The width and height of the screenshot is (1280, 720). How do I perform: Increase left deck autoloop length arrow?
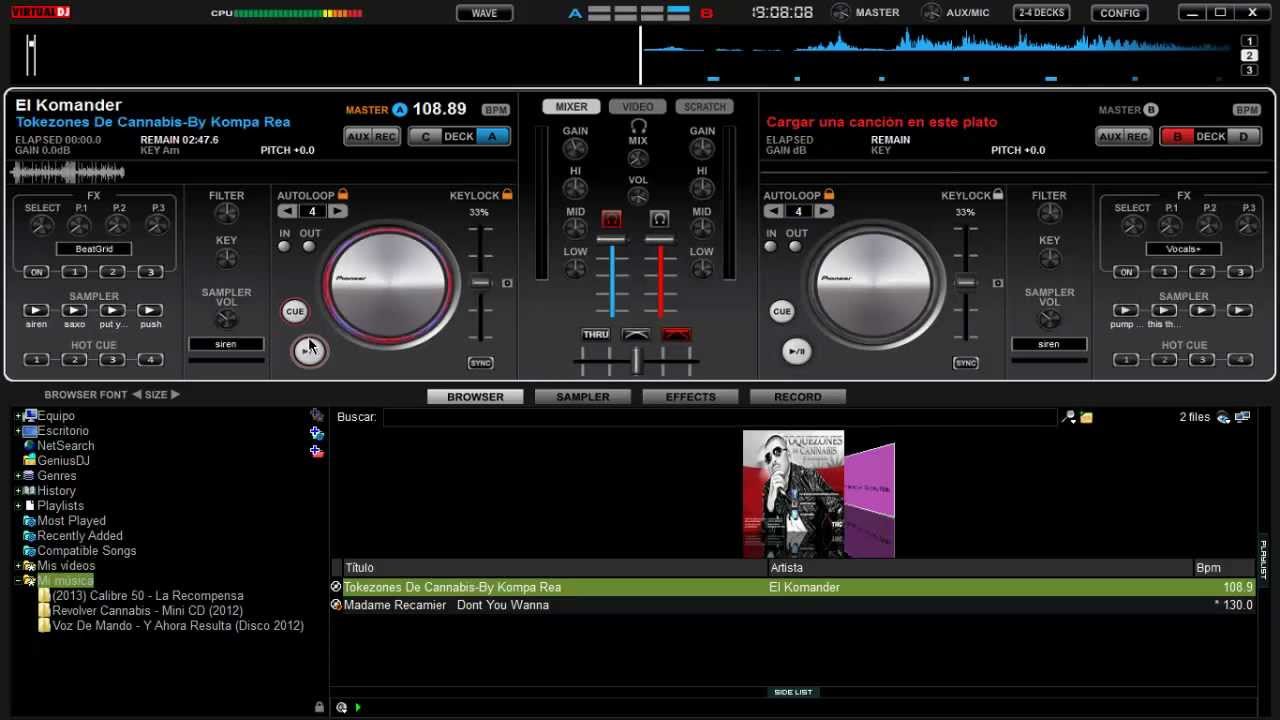(x=338, y=211)
